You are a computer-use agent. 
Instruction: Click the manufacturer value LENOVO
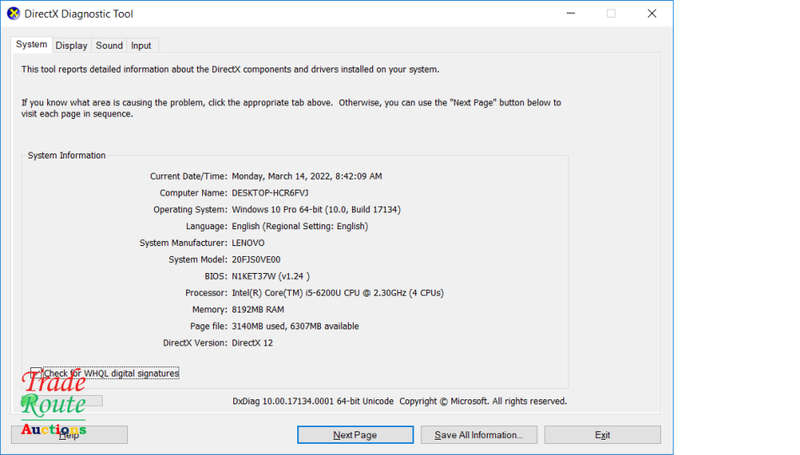(x=248, y=243)
